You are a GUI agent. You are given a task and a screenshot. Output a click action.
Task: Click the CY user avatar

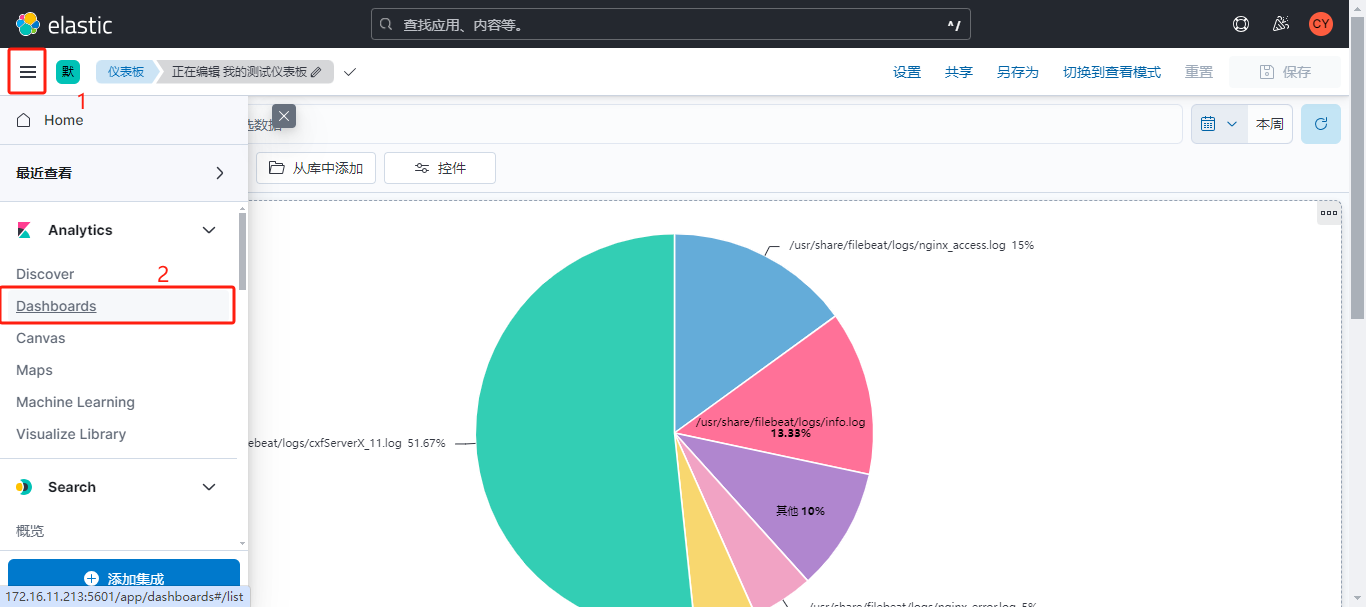pyautogui.click(x=1321, y=24)
